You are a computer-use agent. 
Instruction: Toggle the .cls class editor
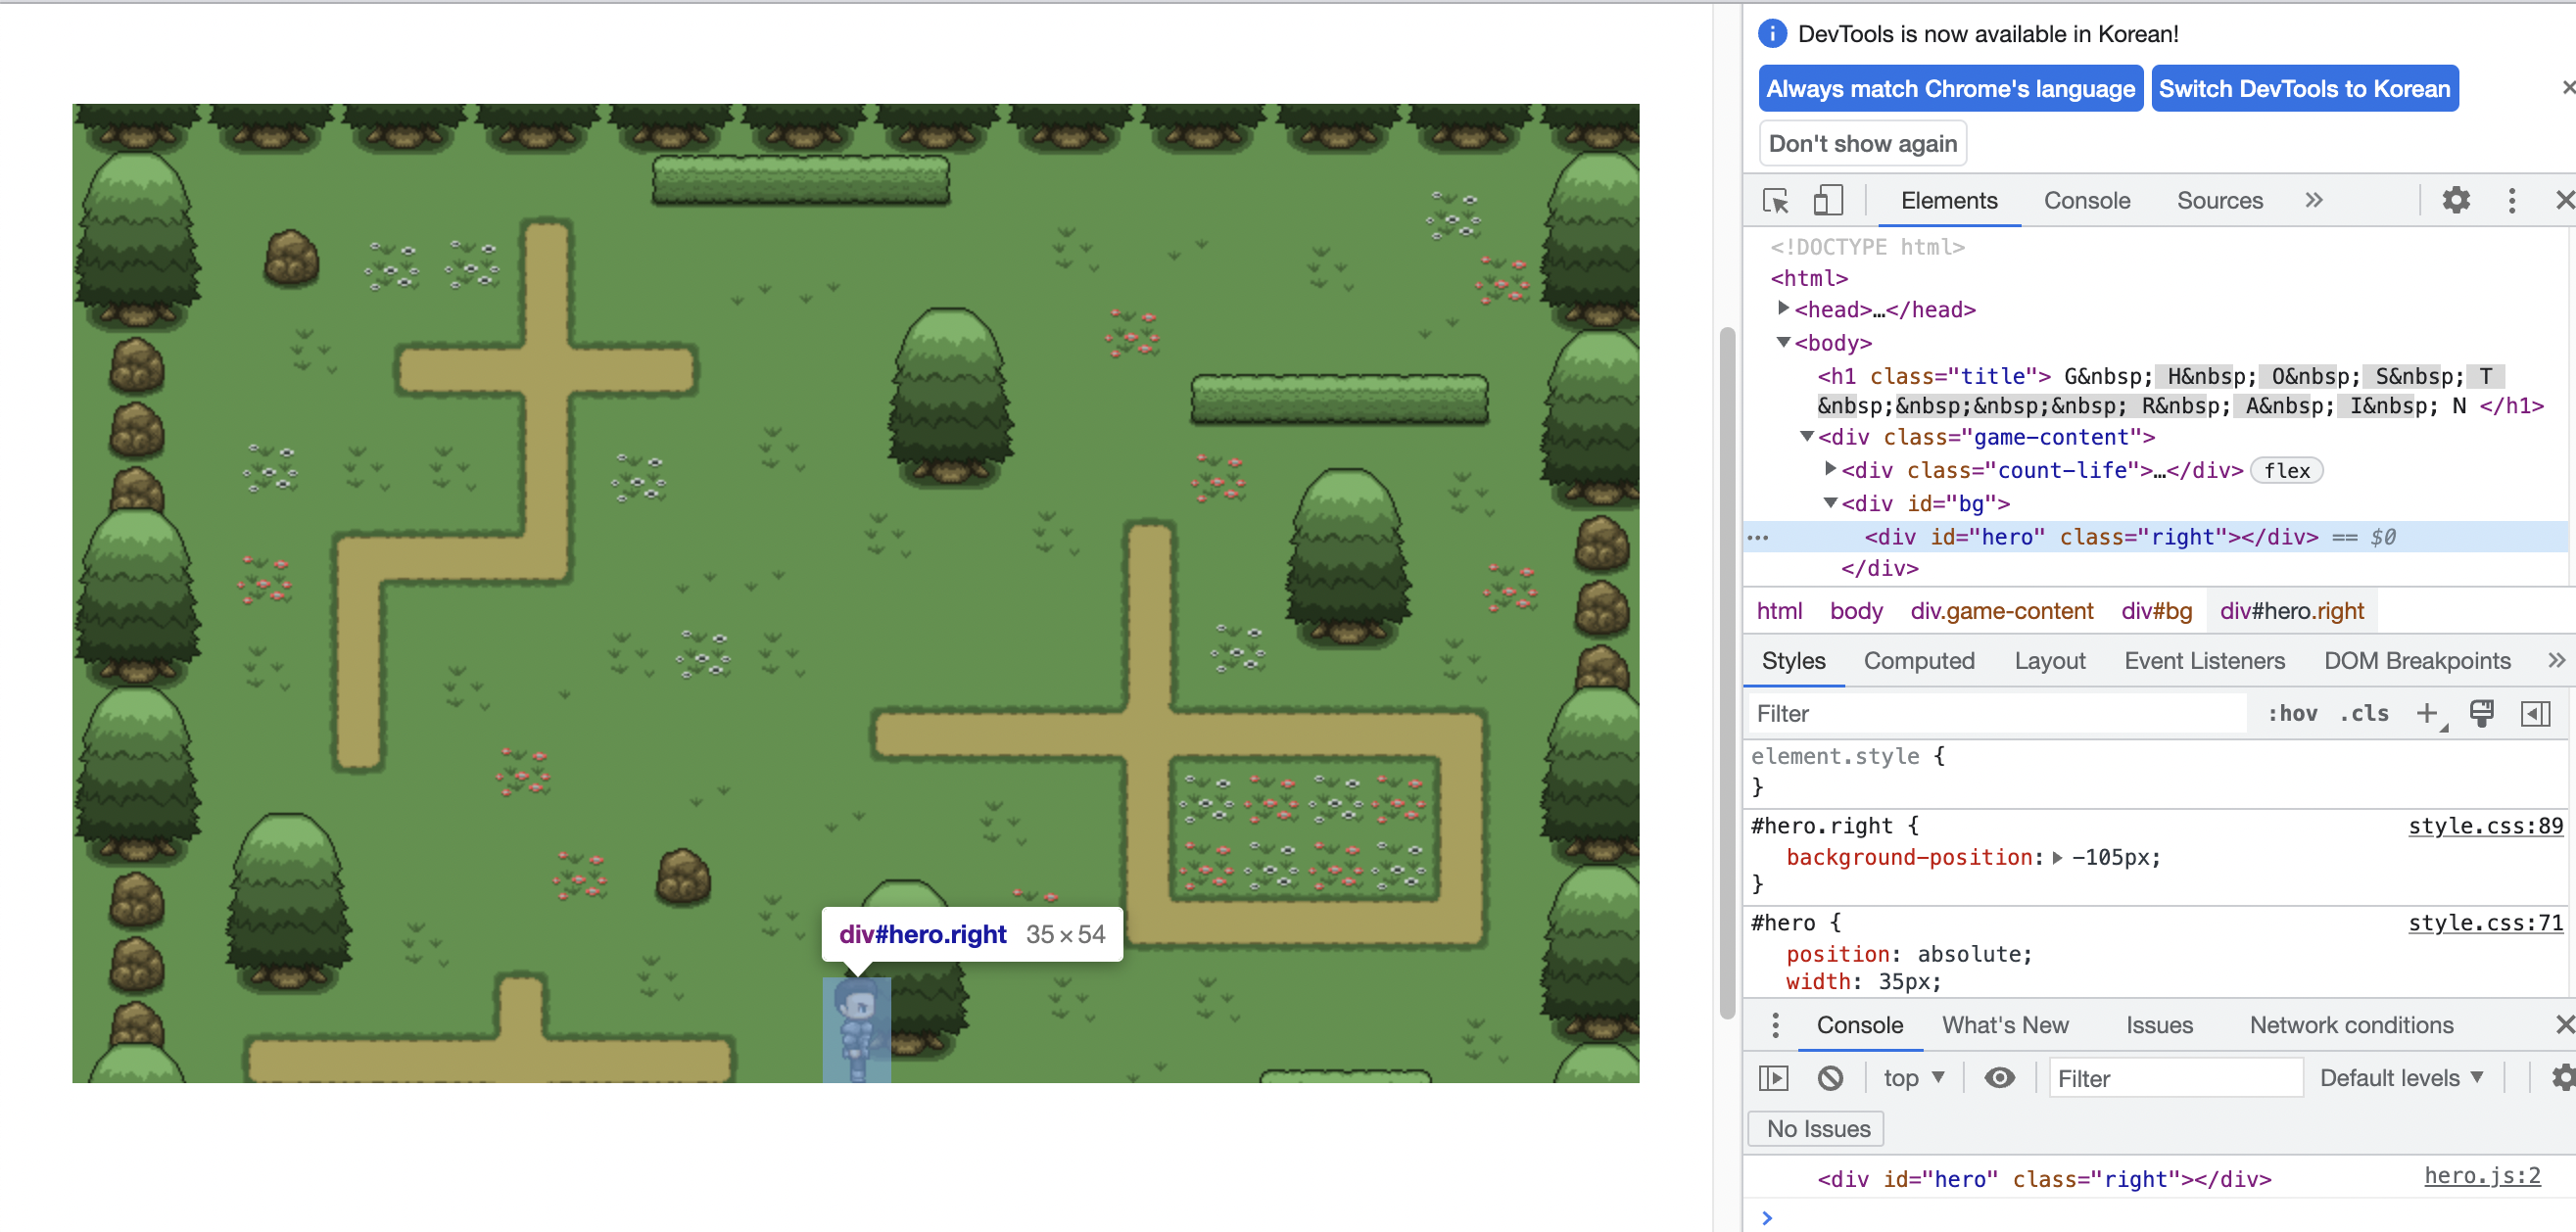(2364, 714)
